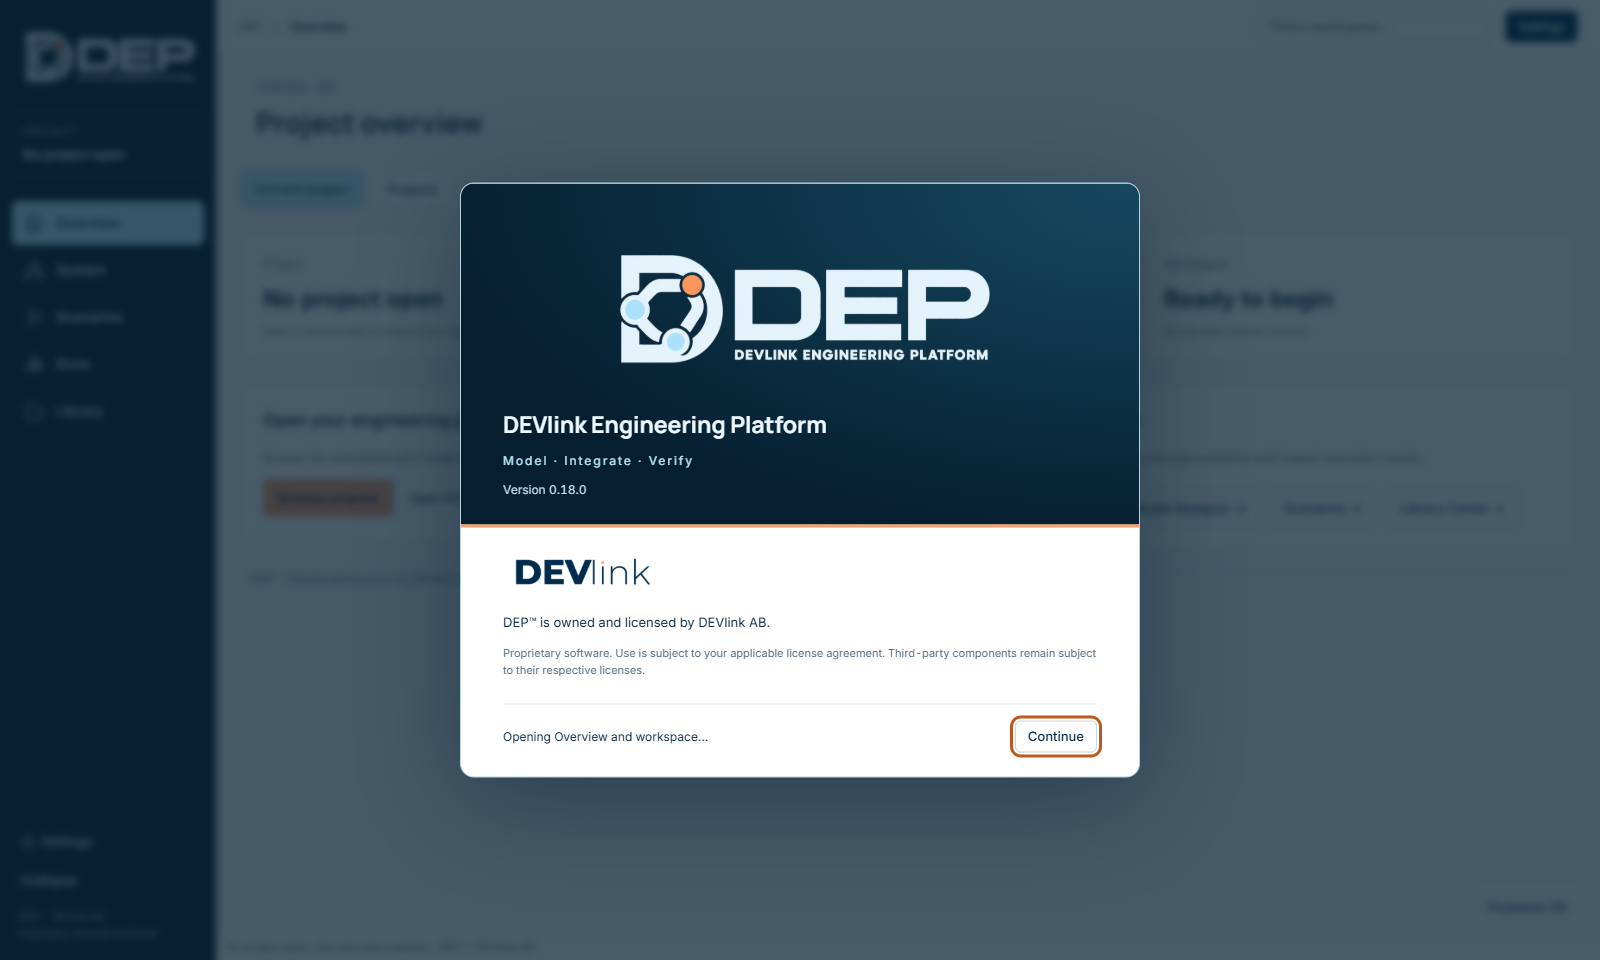Click the 'DEVlink Engineering Platform' title text
The width and height of the screenshot is (1600, 960).
point(664,425)
